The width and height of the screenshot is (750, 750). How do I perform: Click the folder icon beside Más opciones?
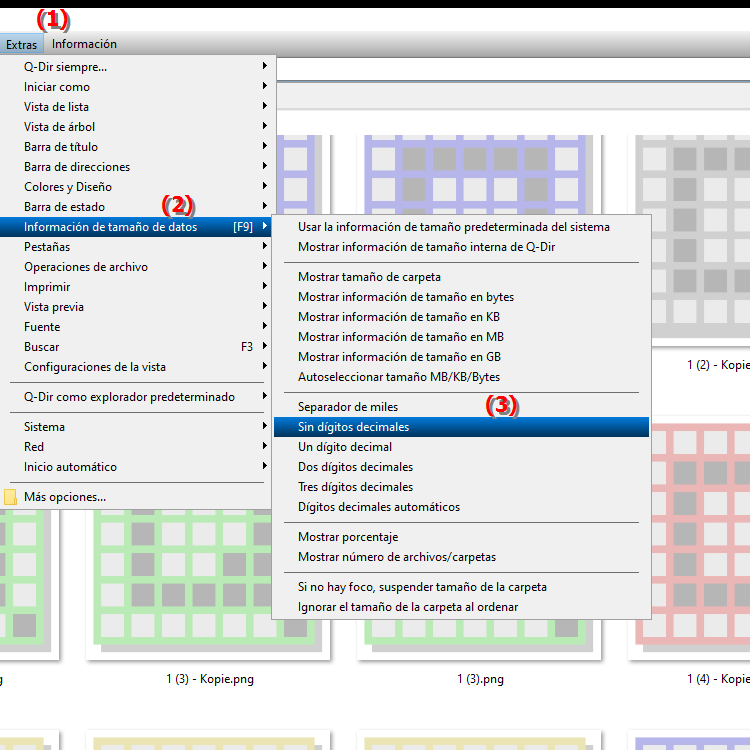(x=10, y=497)
